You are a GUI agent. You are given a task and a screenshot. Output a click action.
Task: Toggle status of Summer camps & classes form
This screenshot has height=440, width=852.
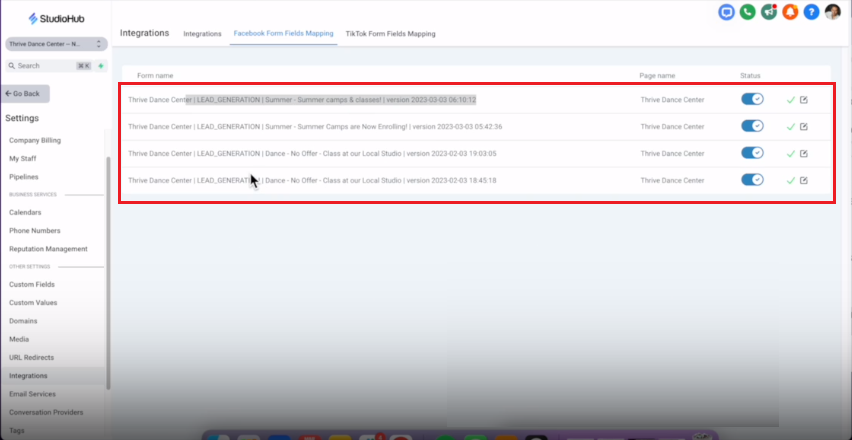click(x=753, y=99)
